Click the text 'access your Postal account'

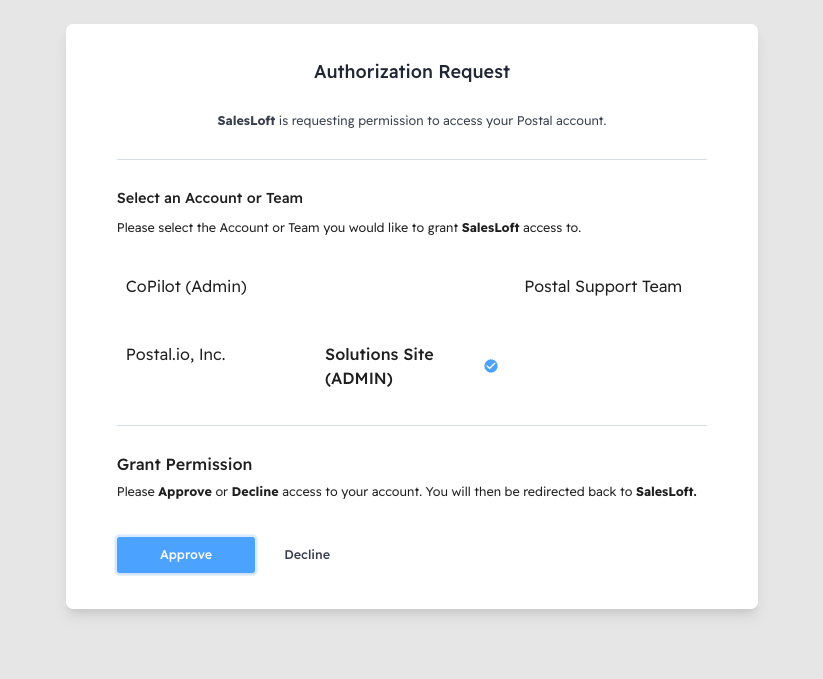tap(530, 121)
